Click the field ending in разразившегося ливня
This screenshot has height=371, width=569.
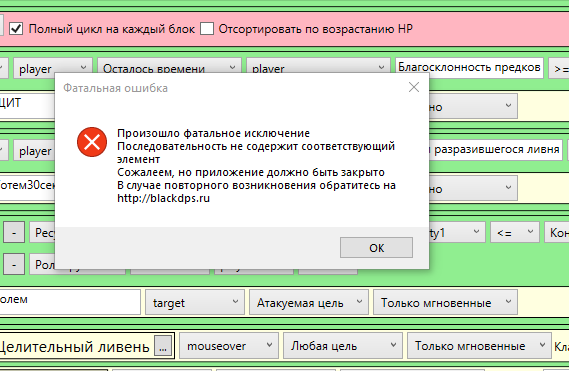pos(496,150)
